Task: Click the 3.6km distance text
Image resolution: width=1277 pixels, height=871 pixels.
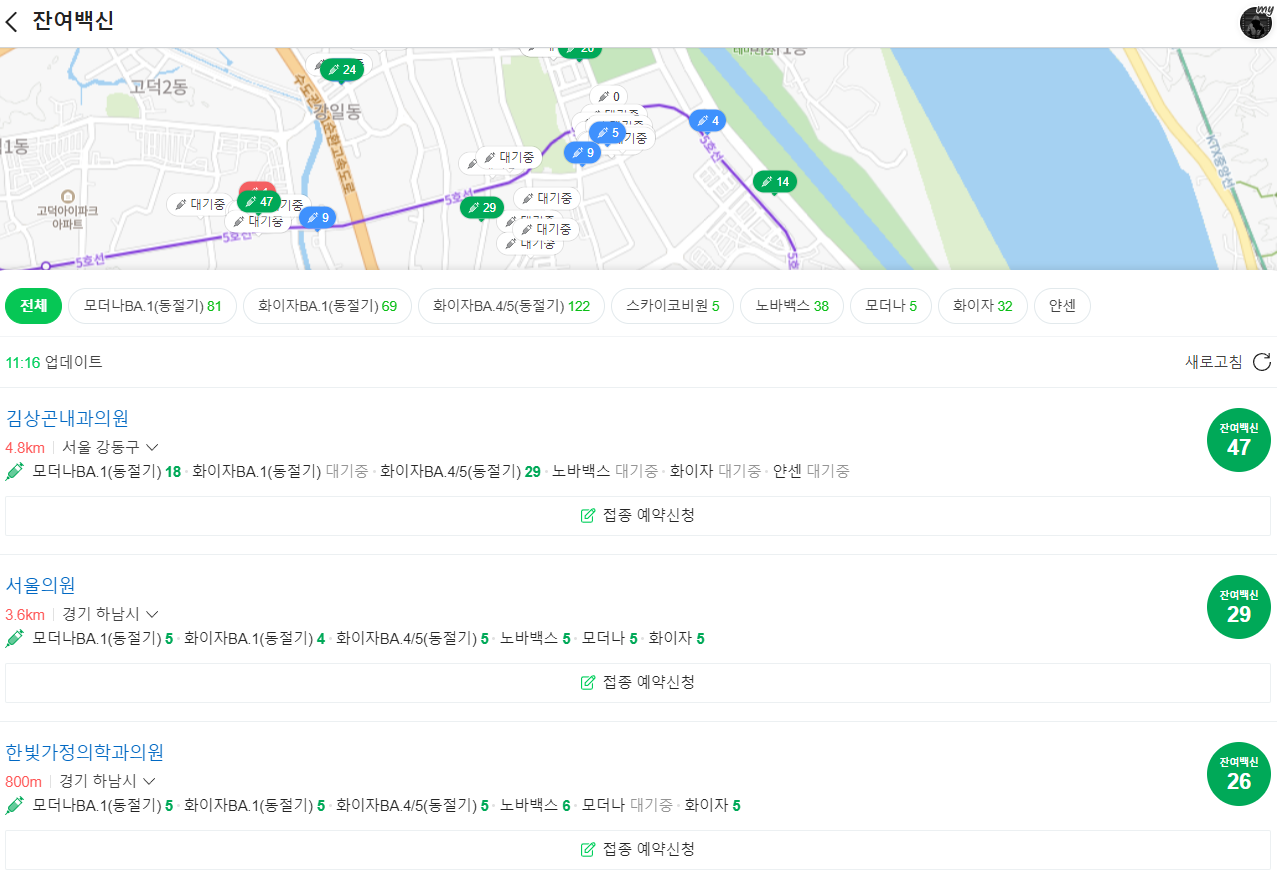Action: click(25, 614)
